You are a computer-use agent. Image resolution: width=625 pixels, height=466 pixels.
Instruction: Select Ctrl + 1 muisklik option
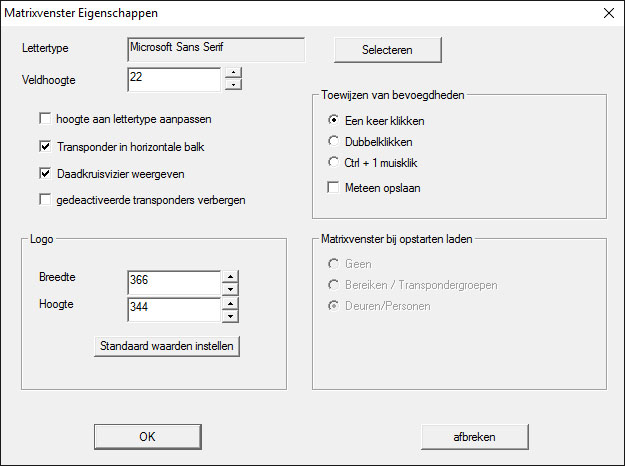[x=334, y=161]
